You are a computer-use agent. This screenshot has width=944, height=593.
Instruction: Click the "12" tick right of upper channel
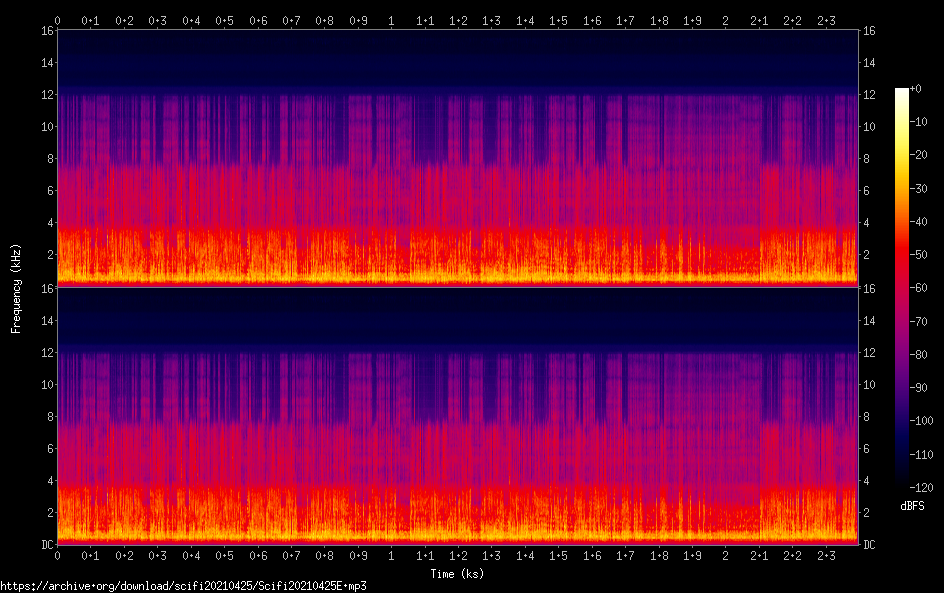click(x=869, y=95)
